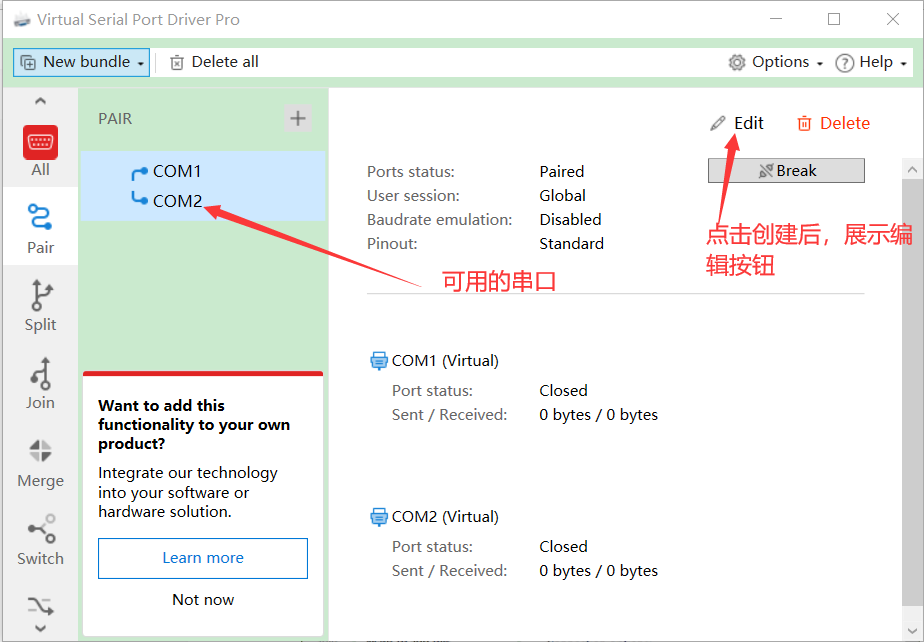Click the scrollbar up arrow
Image resolution: width=924 pixels, height=642 pixels.
point(912,170)
